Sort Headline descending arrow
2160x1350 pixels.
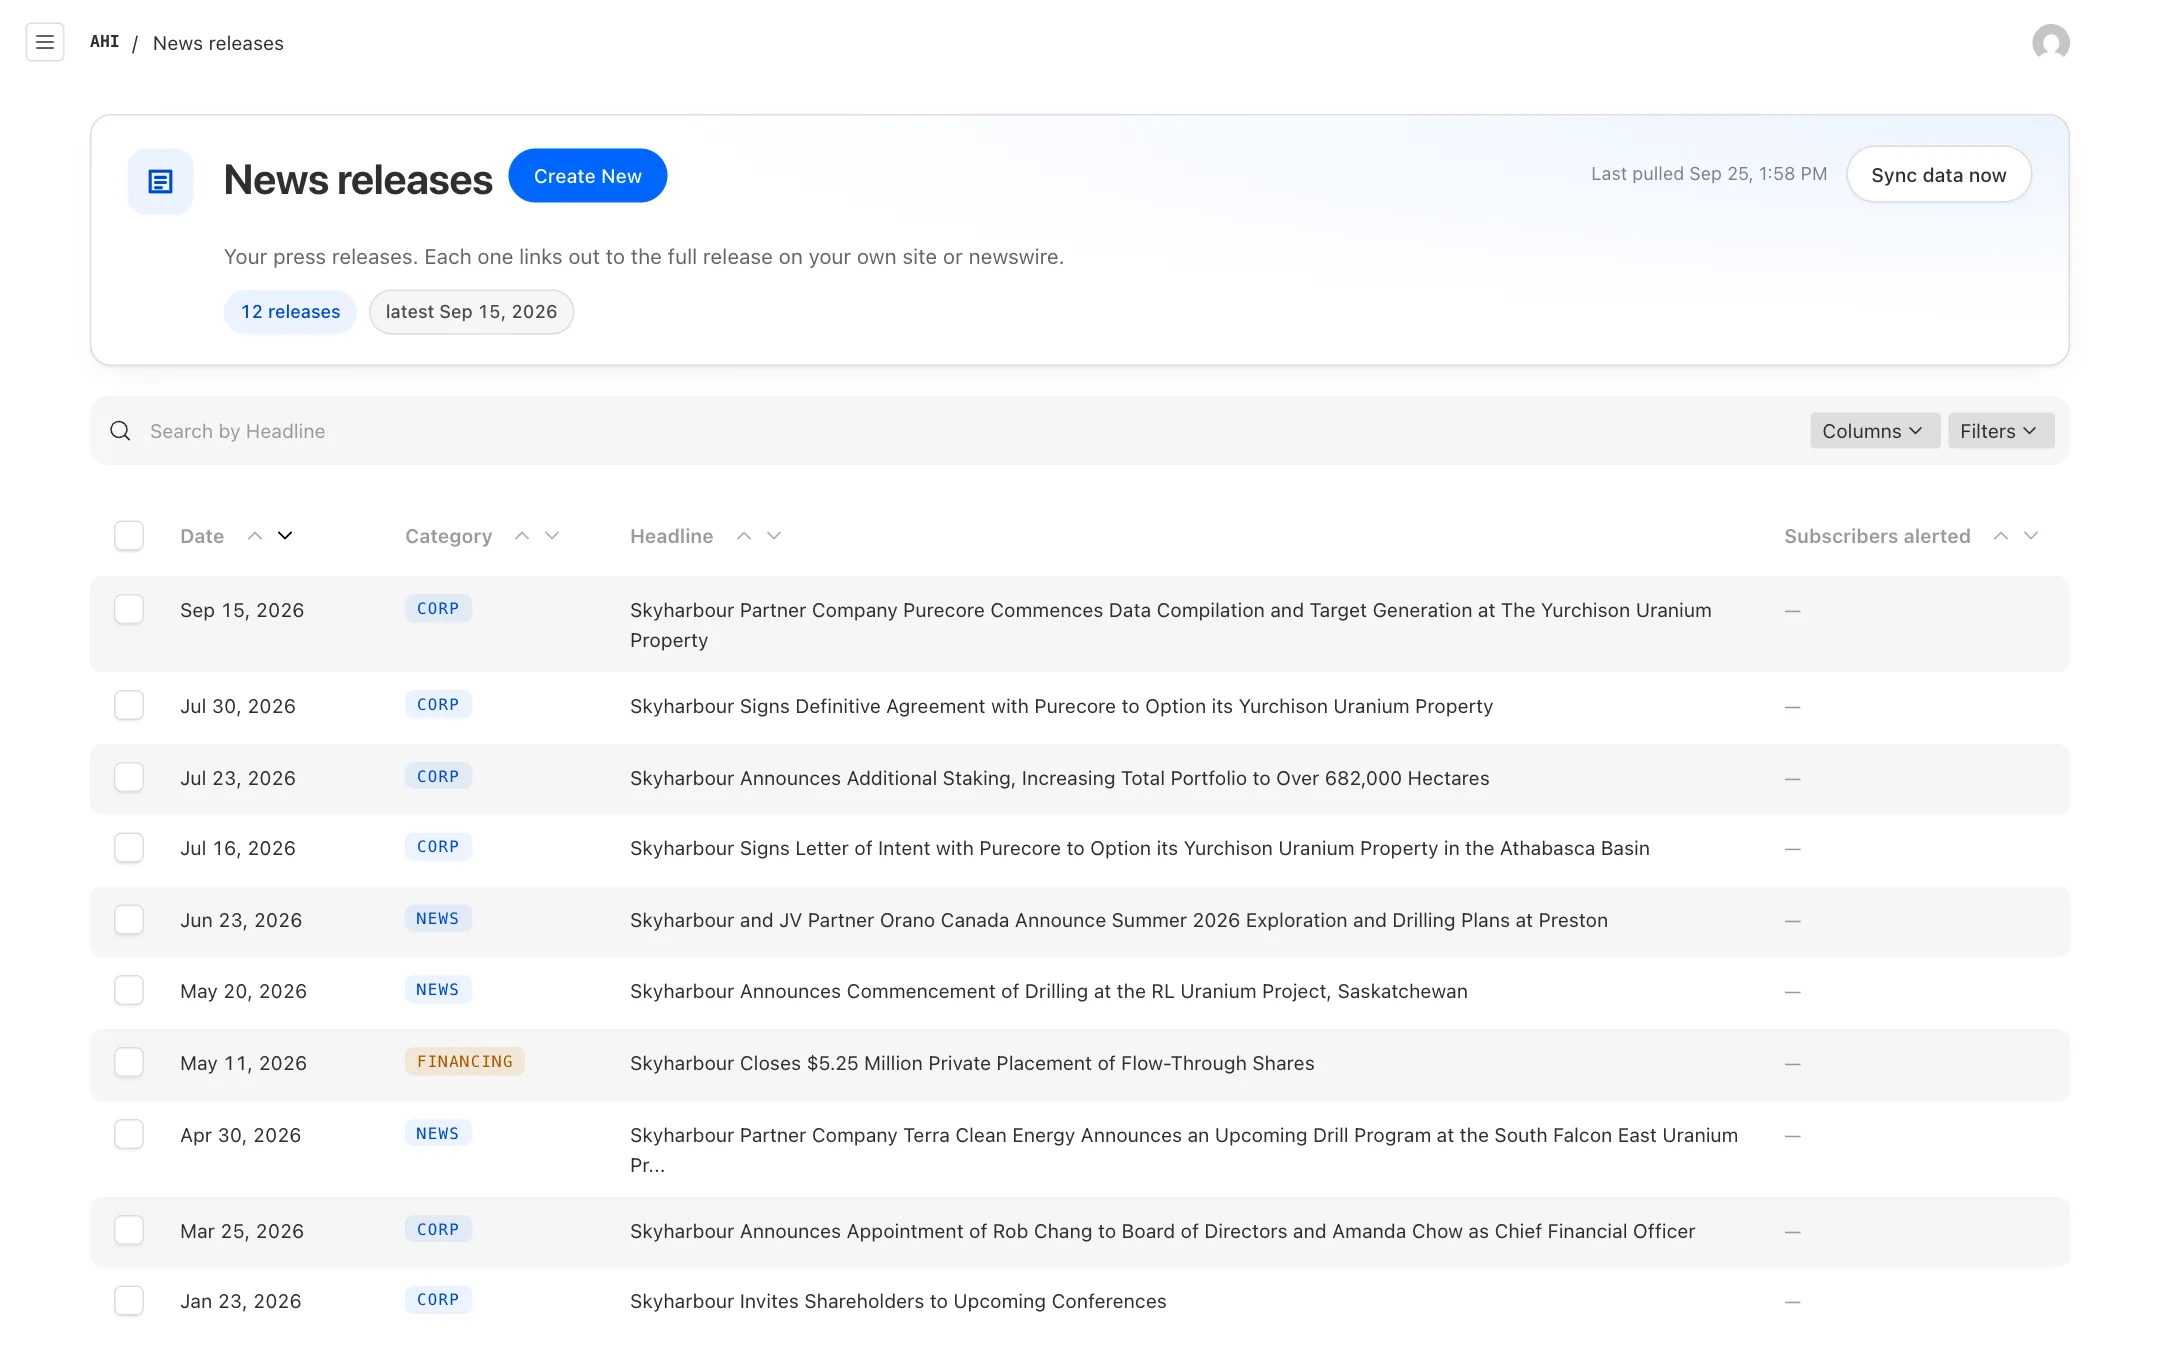click(x=774, y=536)
